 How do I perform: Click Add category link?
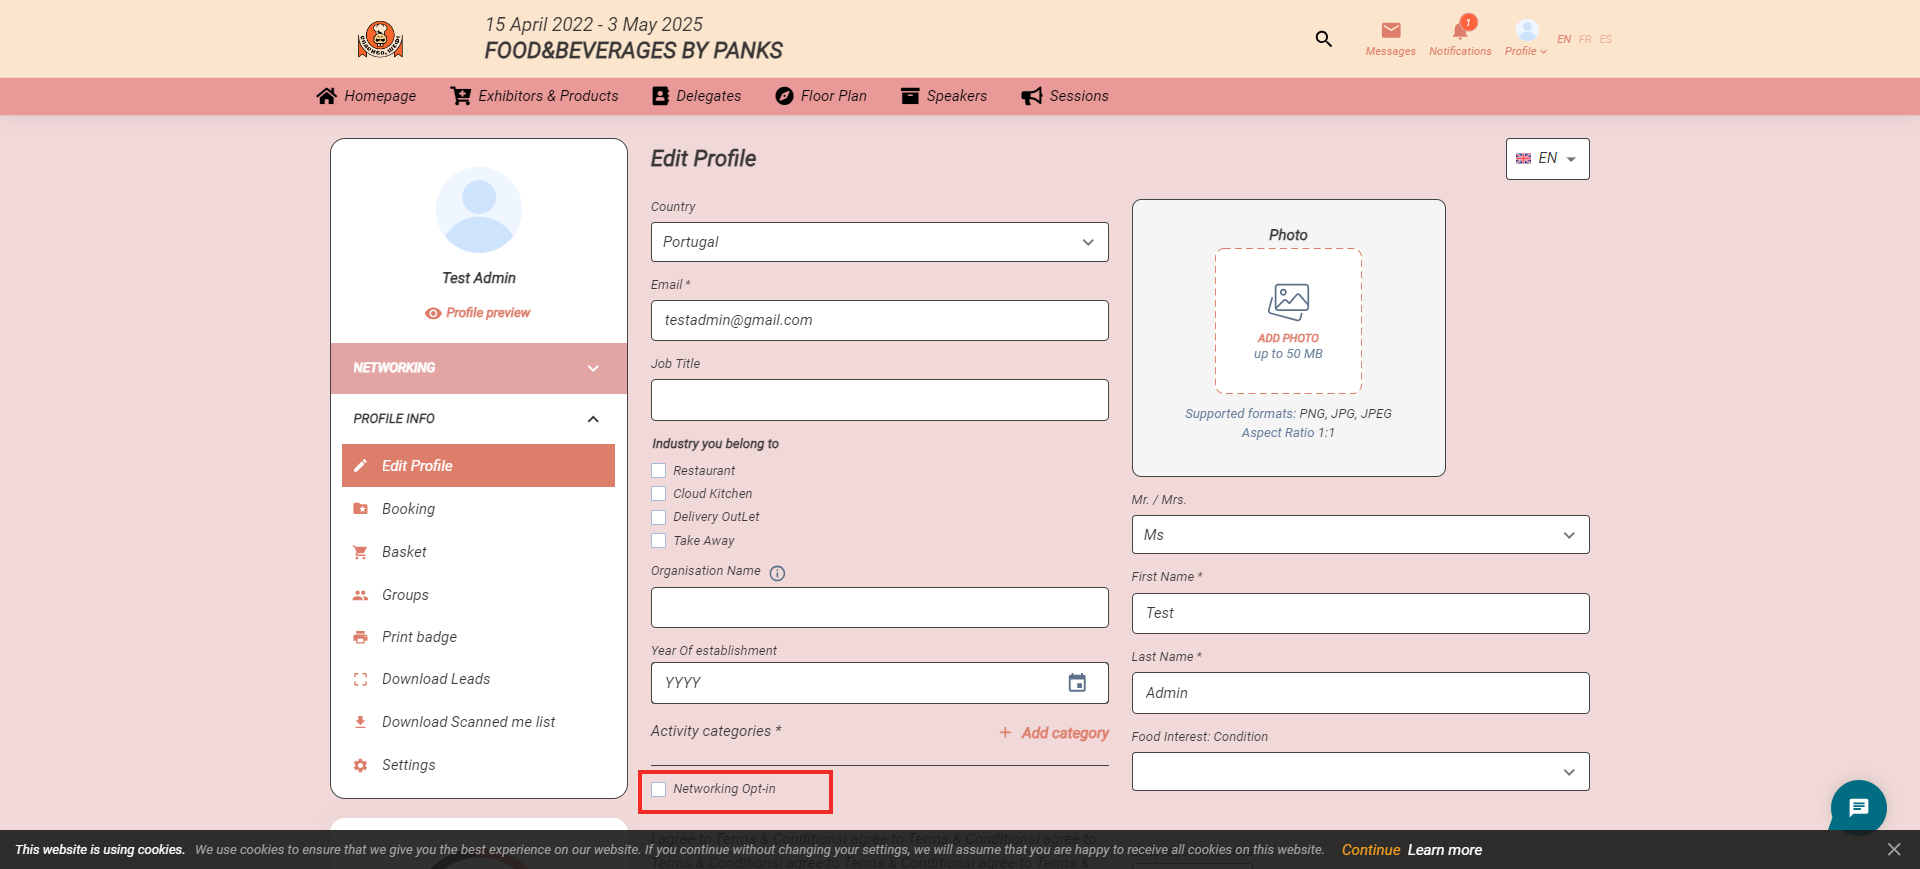(x=1054, y=733)
